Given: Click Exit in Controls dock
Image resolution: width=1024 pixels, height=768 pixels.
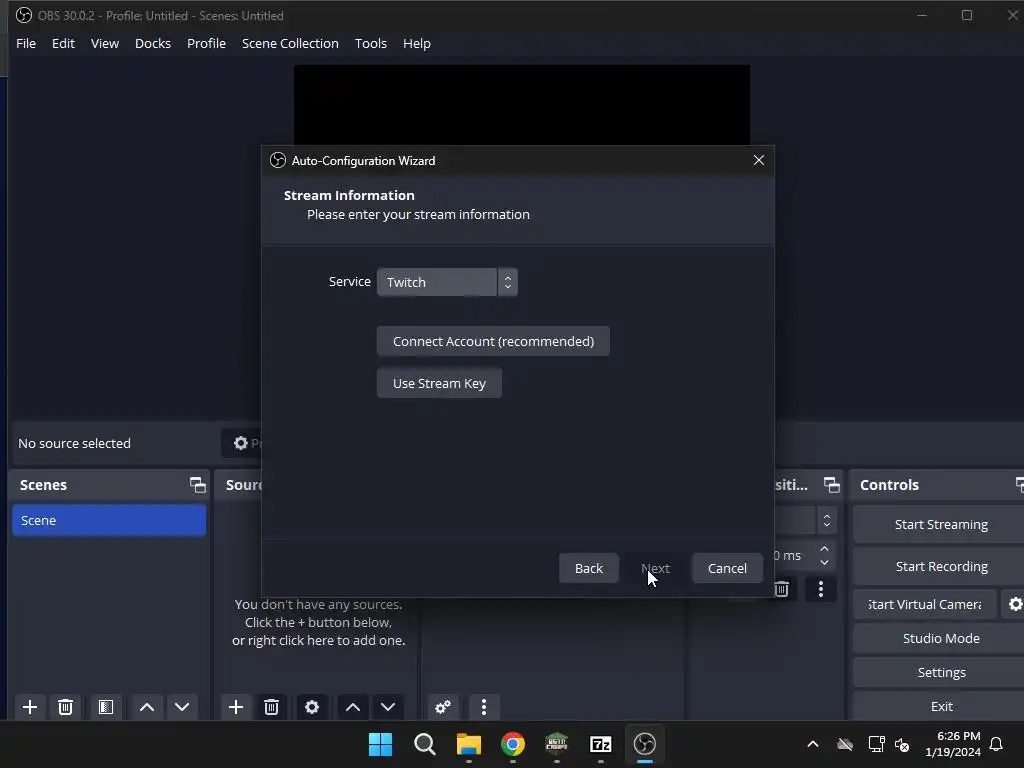Looking at the screenshot, I should click(x=940, y=706).
